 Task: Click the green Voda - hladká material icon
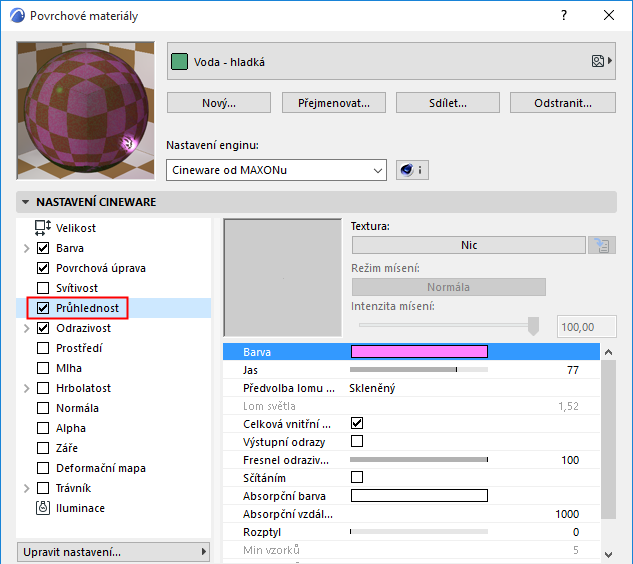pos(179,62)
